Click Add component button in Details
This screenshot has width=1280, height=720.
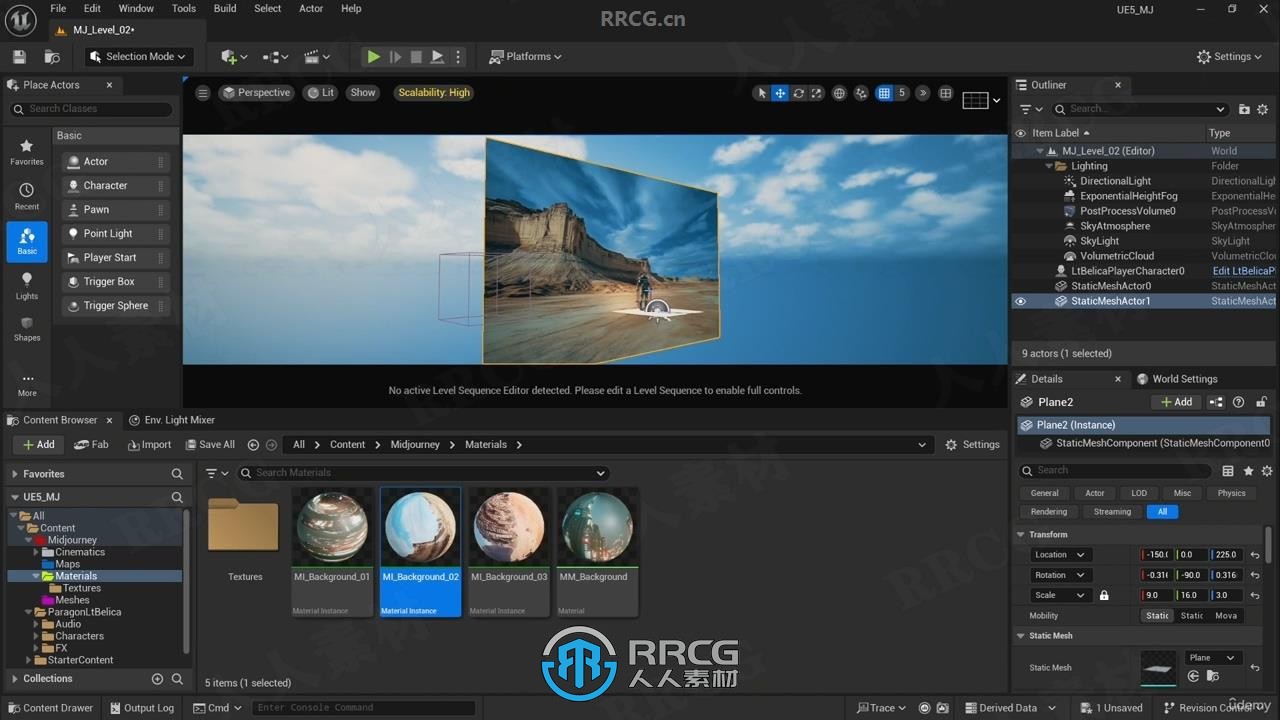(x=1176, y=402)
